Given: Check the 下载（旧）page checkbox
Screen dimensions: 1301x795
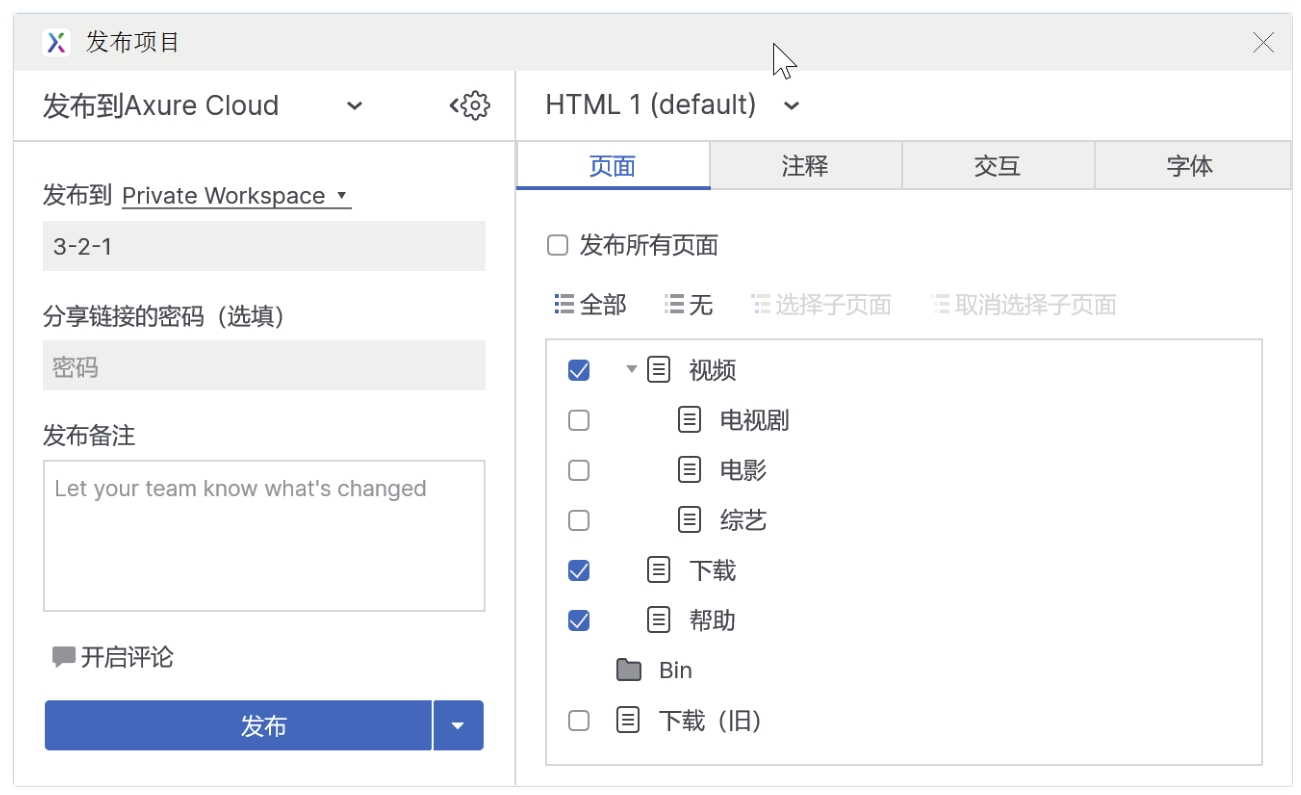Looking at the screenshot, I should 578,720.
